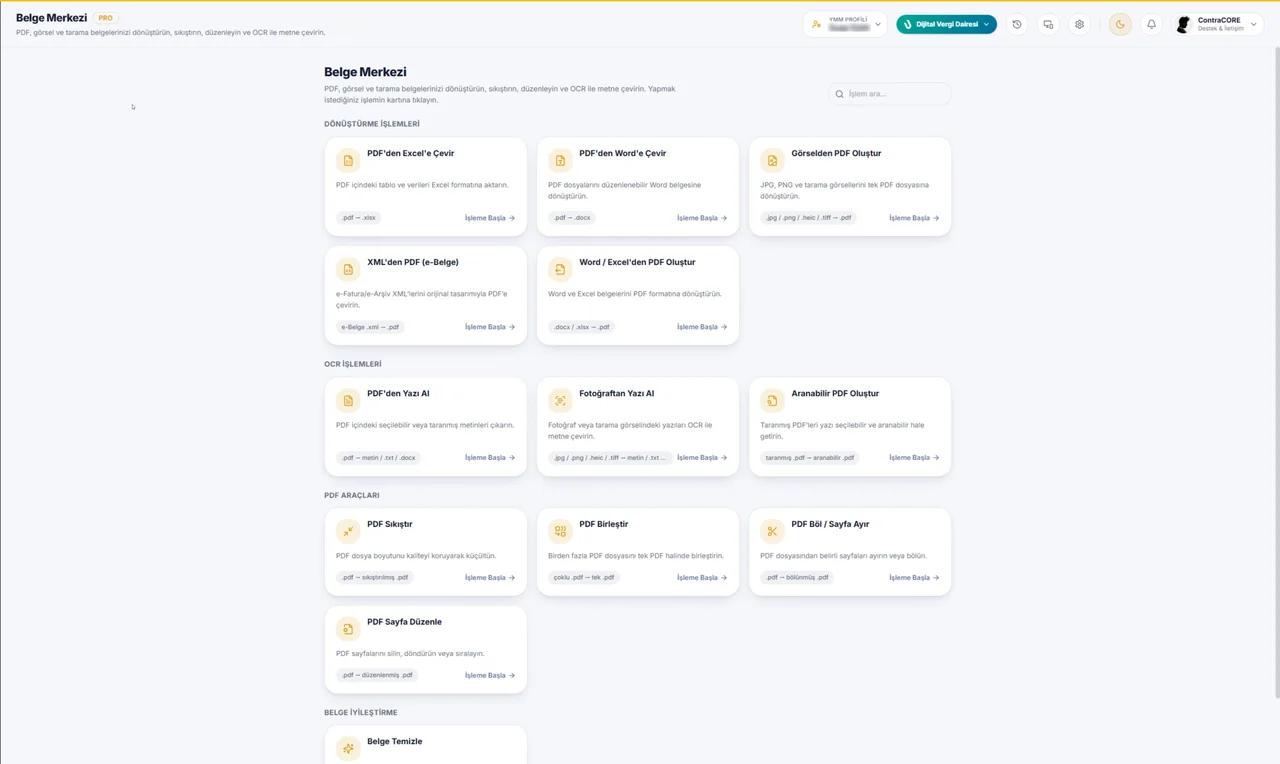The height and width of the screenshot is (764, 1280).
Task: Click İşleme Başla on PDF'den Word'e Çevir
Action: pos(702,218)
